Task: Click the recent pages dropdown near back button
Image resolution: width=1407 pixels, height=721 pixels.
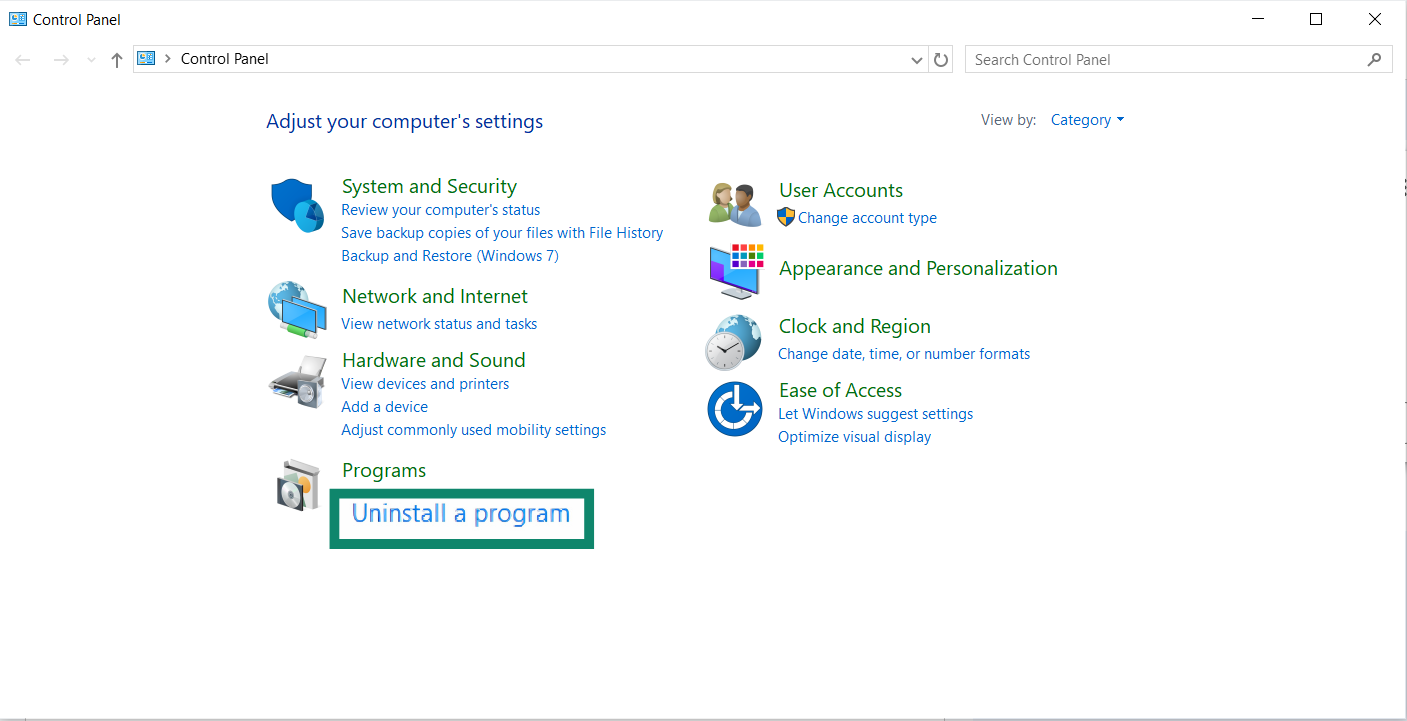Action: click(91, 59)
